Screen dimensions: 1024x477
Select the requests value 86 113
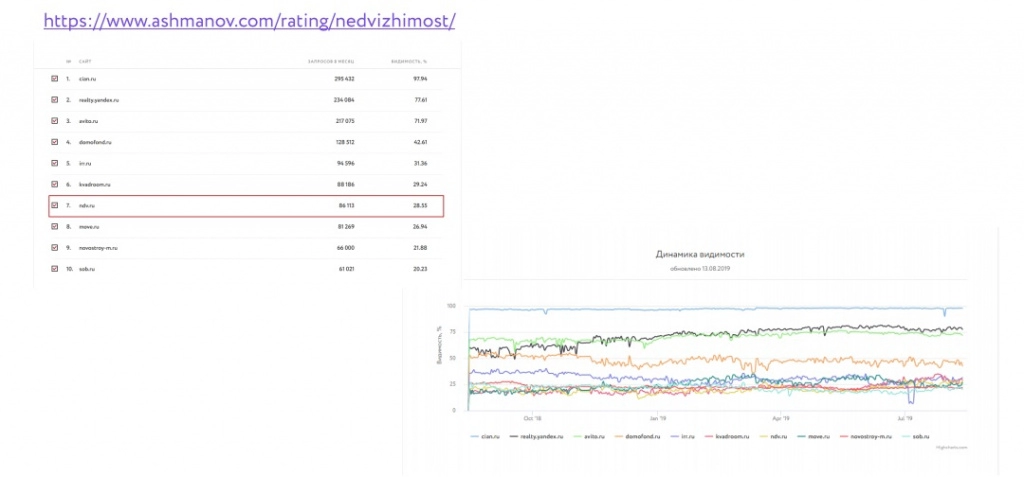(x=345, y=205)
